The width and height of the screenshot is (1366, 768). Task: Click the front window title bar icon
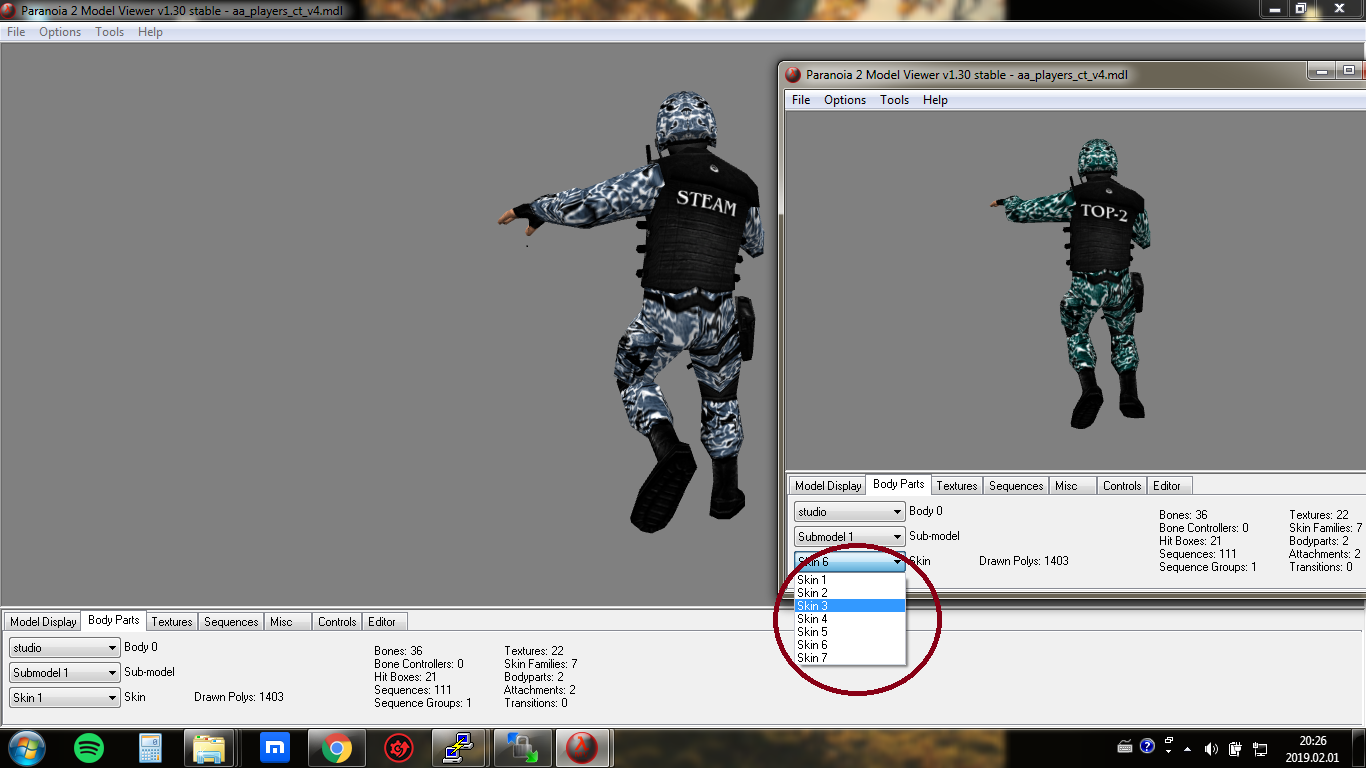pyautogui.click(x=793, y=75)
